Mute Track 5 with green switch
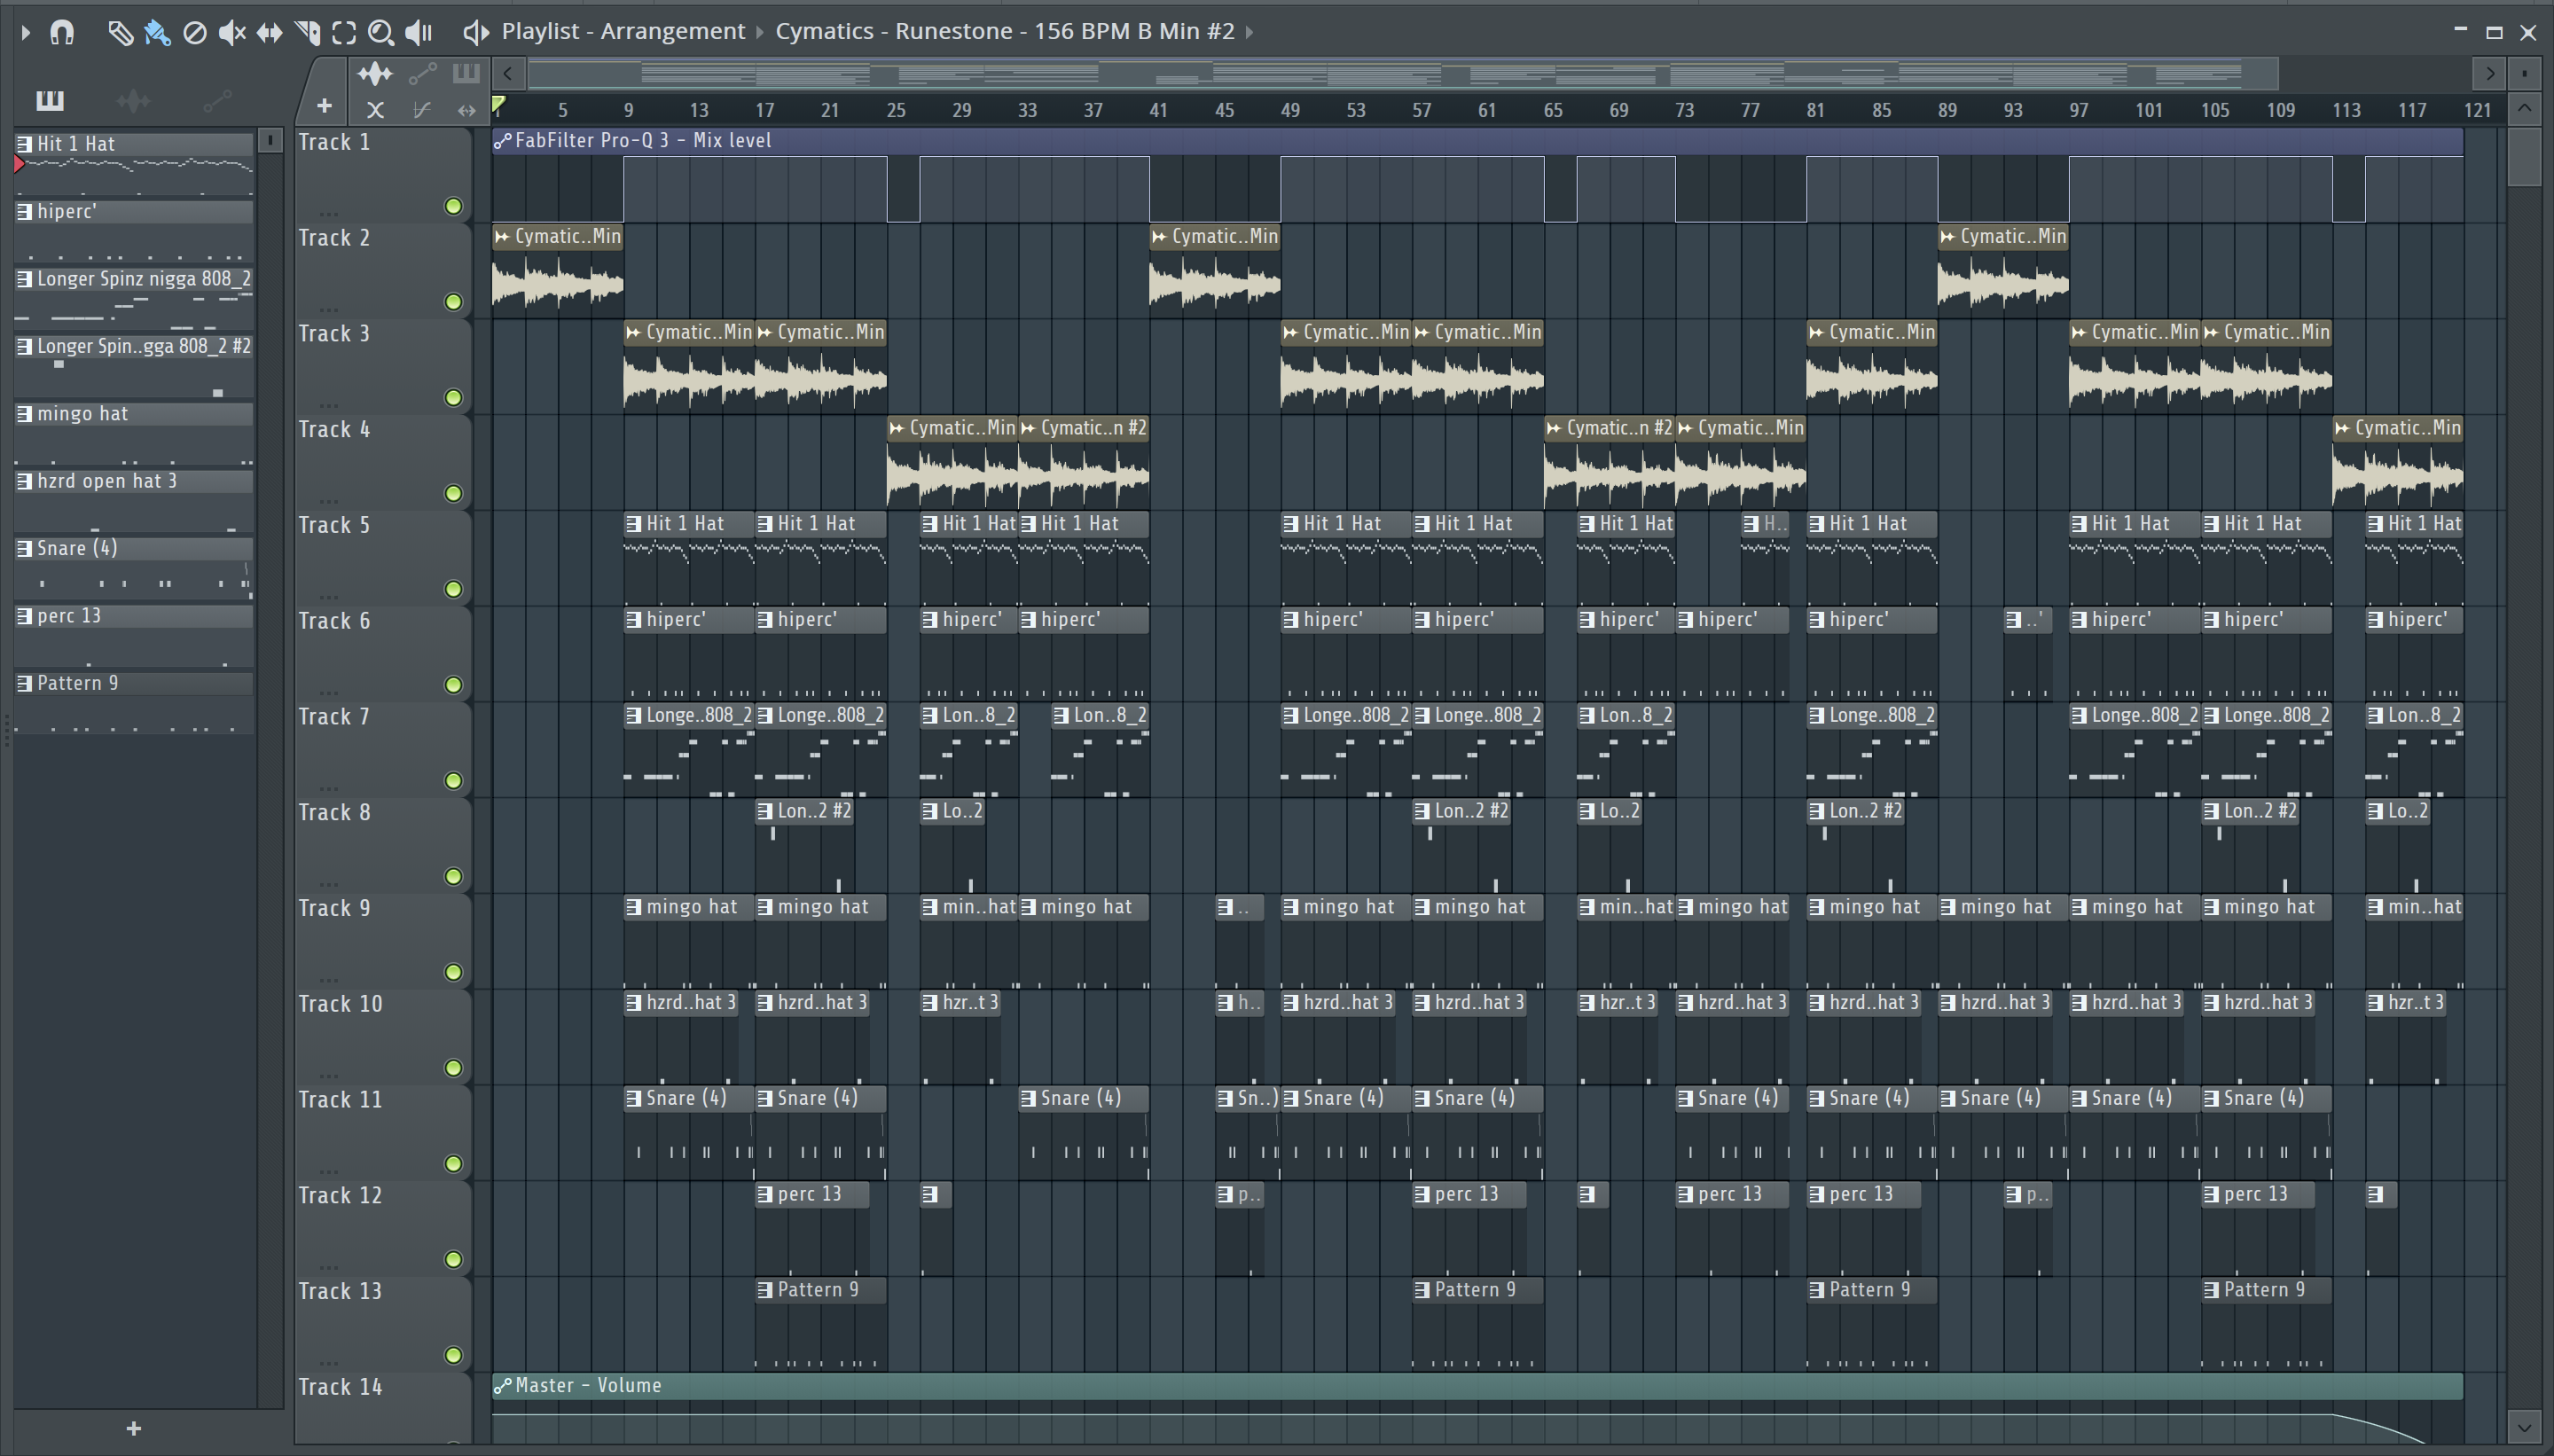The image size is (2554, 1456). click(x=453, y=589)
